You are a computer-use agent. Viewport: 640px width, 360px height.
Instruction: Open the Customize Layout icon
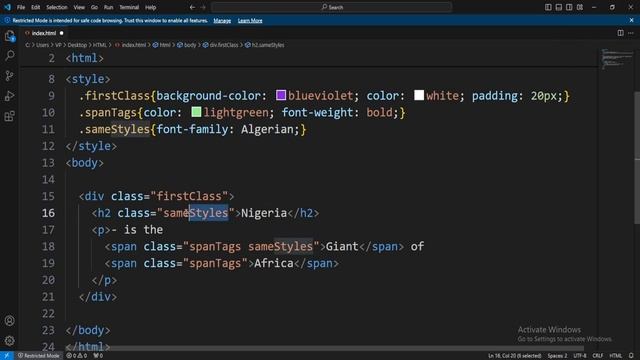point(580,7)
